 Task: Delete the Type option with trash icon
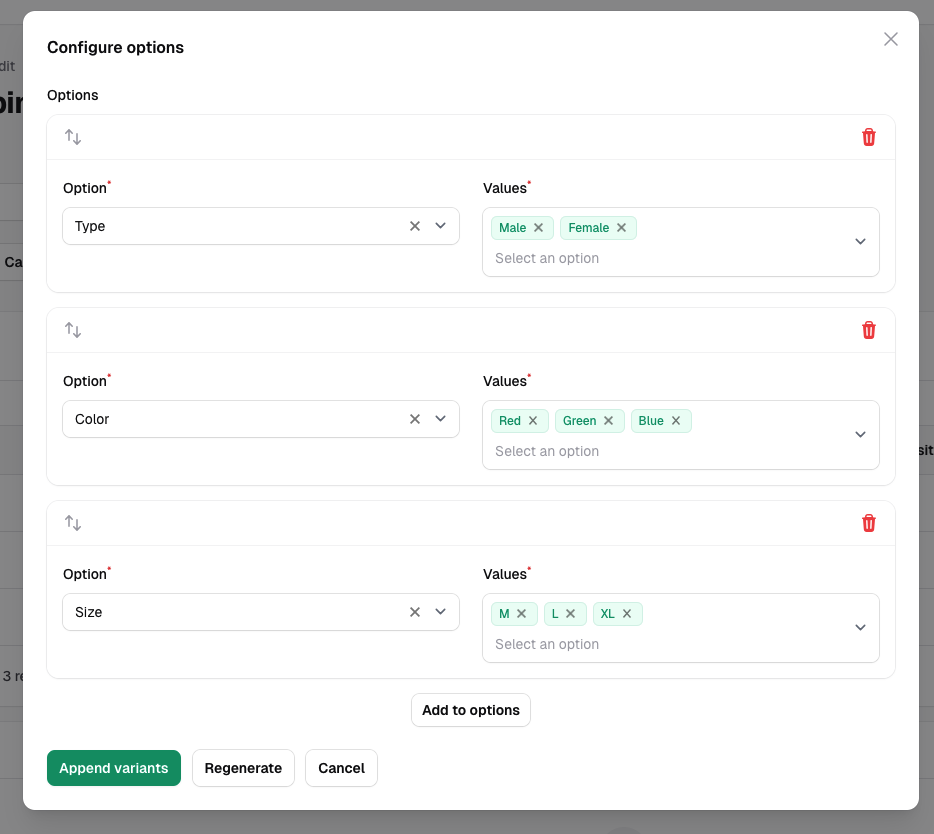click(x=868, y=137)
